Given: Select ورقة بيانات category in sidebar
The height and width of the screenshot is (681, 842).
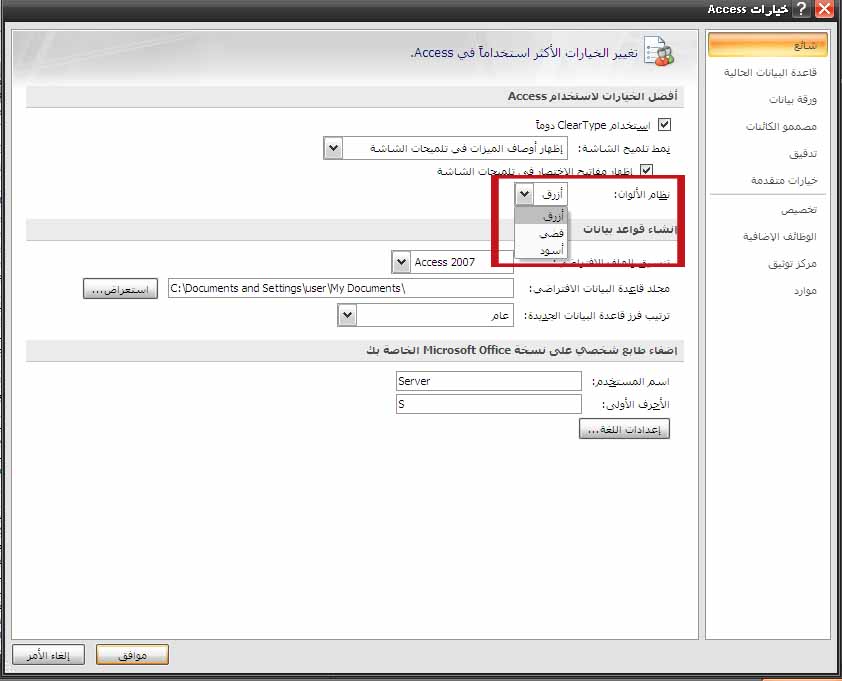Looking at the screenshot, I should tap(792, 99).
